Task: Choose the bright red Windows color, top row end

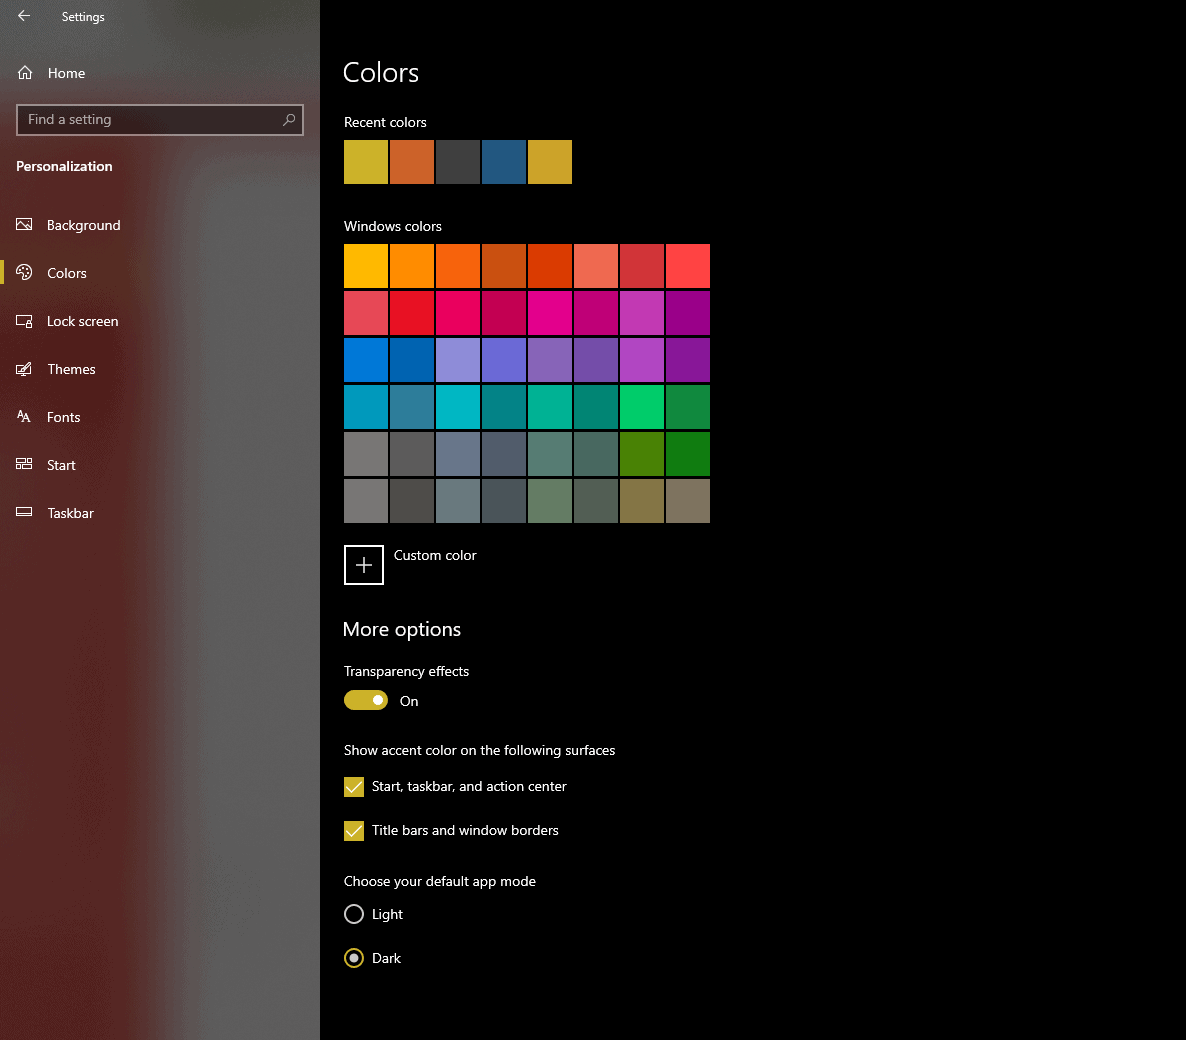Action: point(688,265)
